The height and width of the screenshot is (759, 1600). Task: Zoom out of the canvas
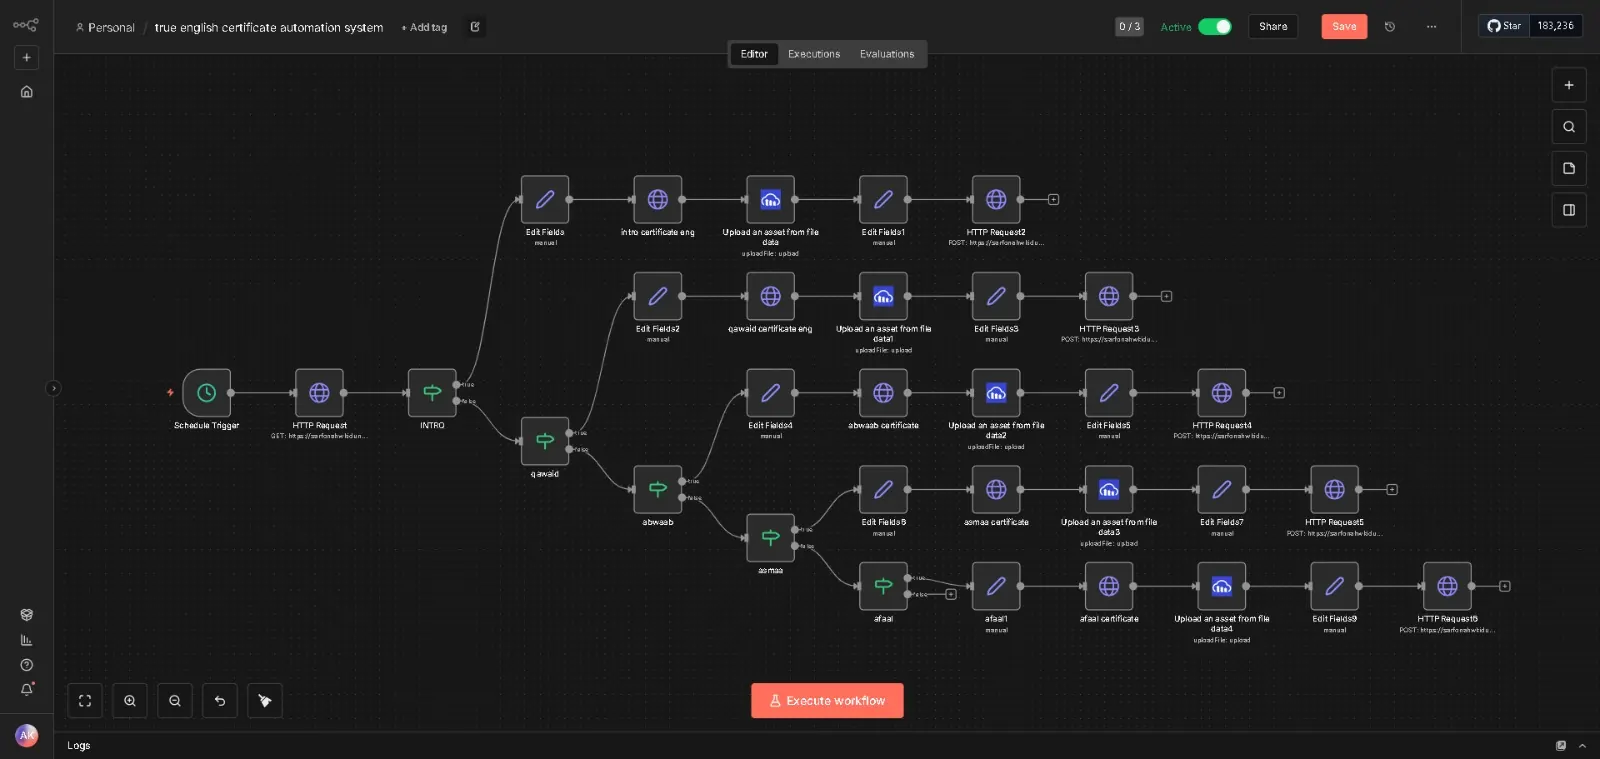click(x=175, y=701)
